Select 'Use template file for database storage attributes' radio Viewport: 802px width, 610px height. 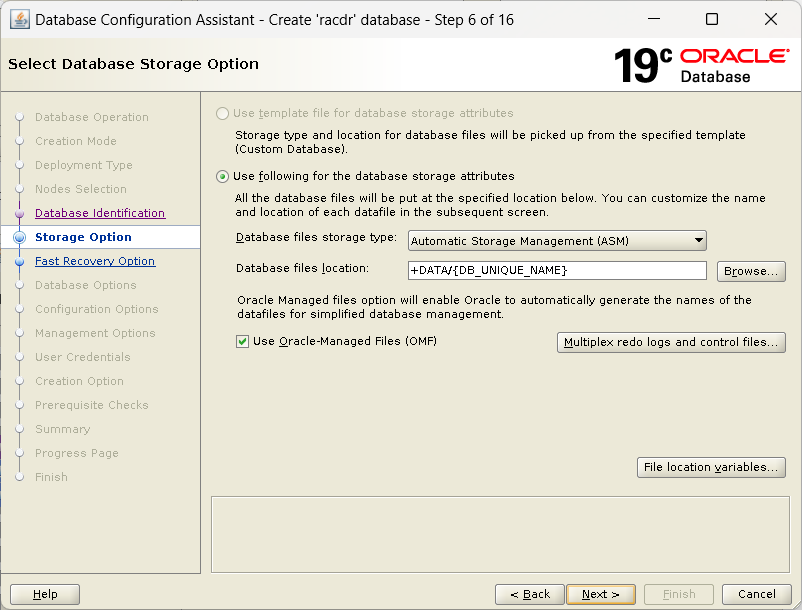[222, 113]
